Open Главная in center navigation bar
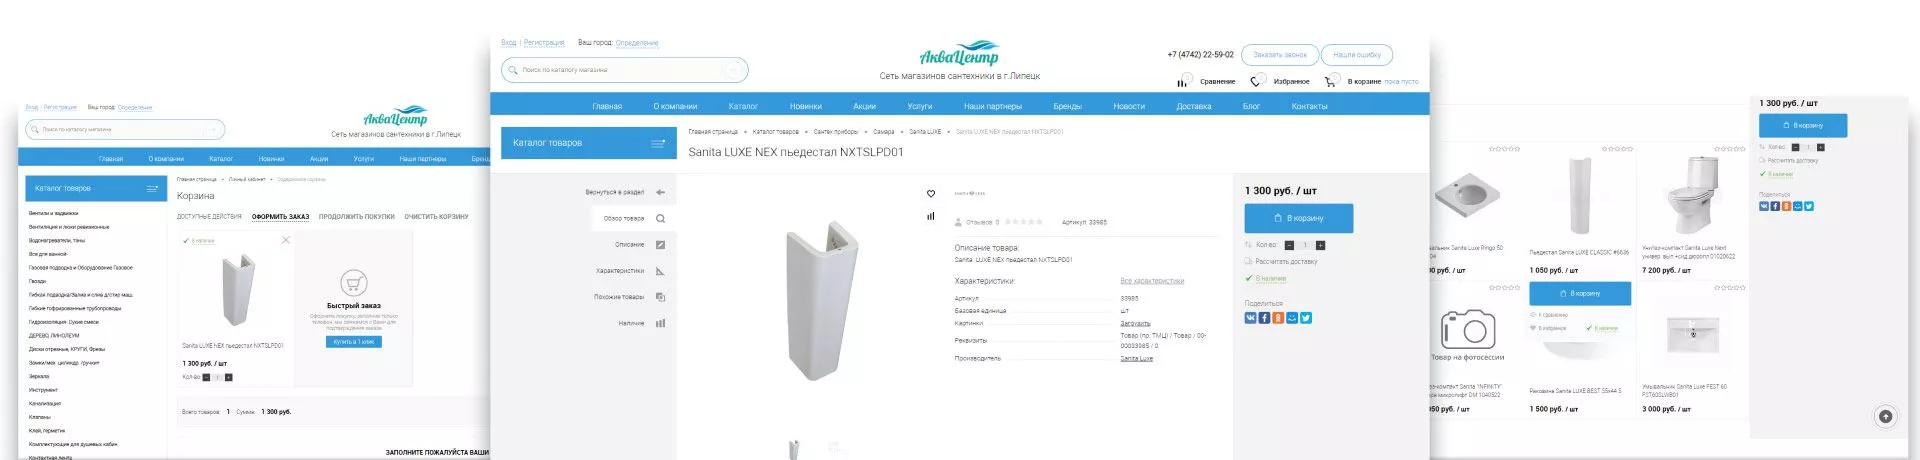 click(607, 106)
